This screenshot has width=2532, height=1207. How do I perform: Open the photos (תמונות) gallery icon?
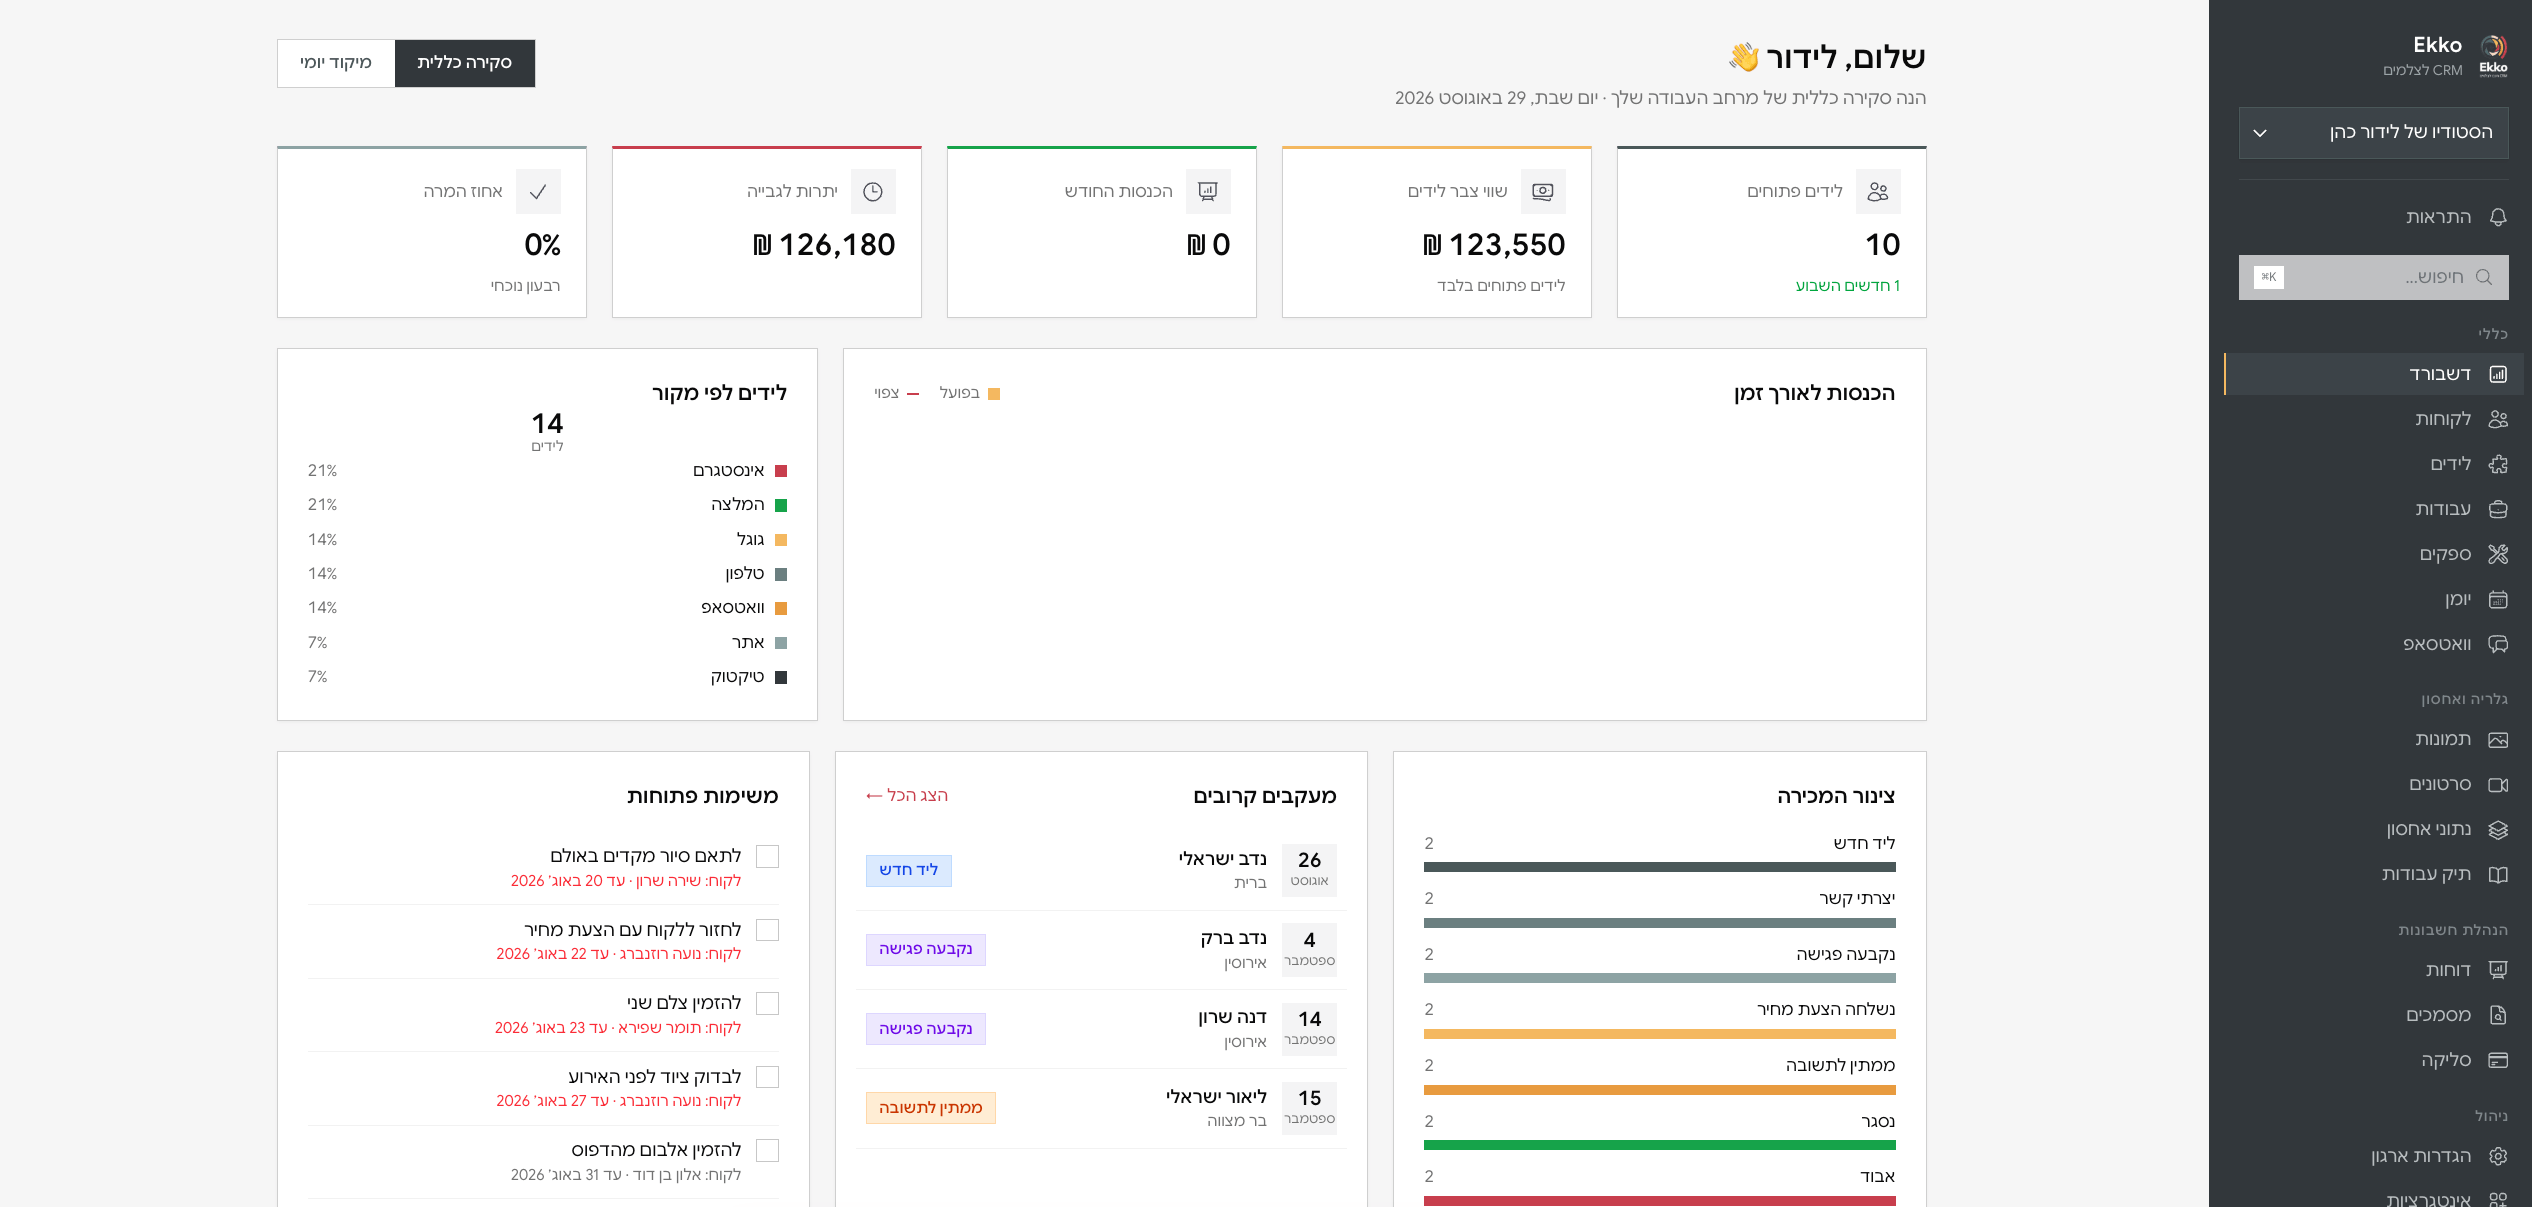click(x=2498, y=740)
